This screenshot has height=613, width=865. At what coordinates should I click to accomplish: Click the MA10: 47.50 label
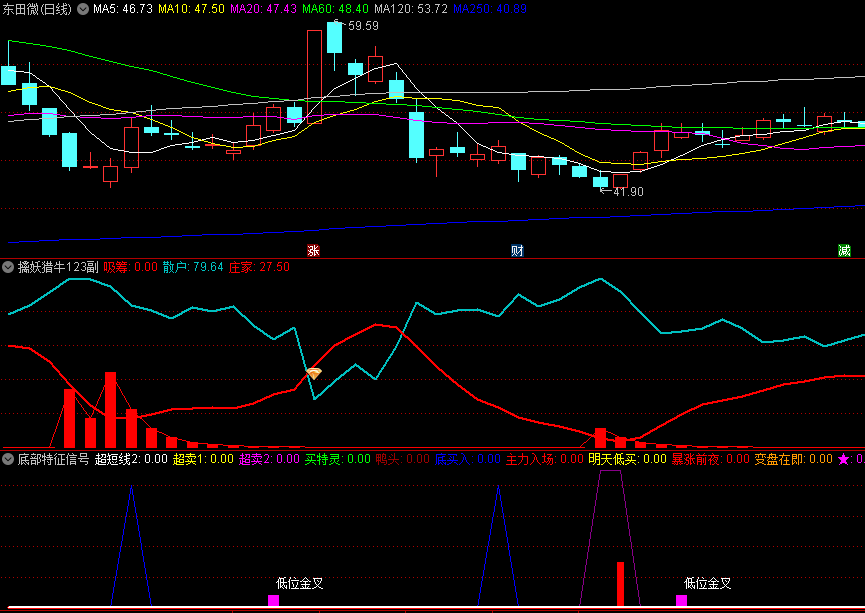(191, 9)
